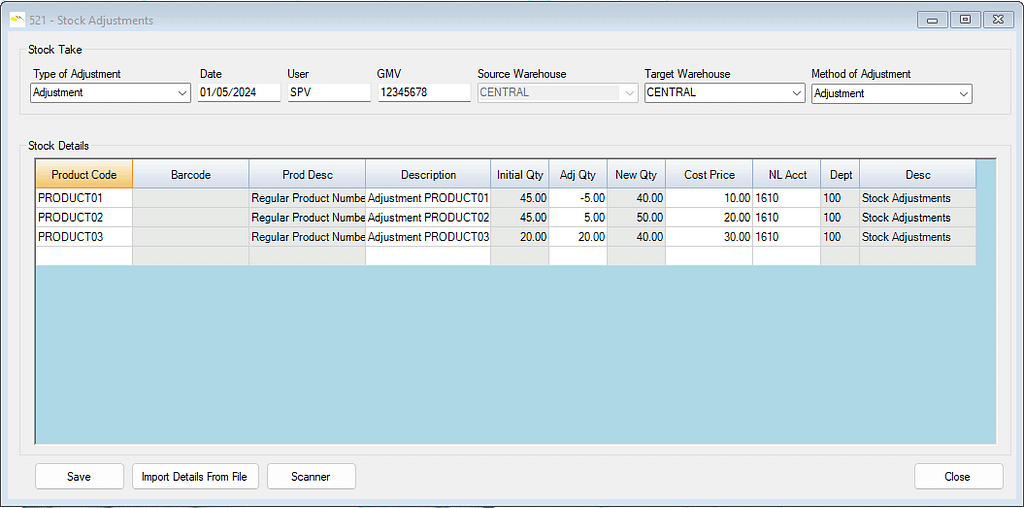Select the NL Acct cell for PRODUCT01
Image resolution: width=1024 pixels, height=508 pixels.
[786, 198]
